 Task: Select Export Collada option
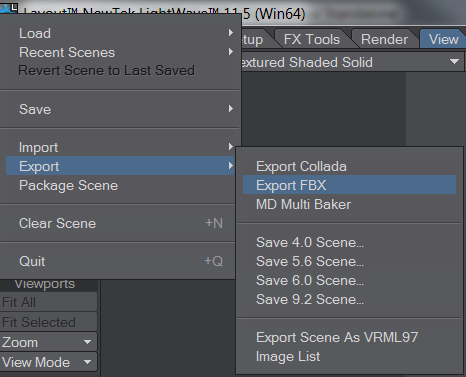pyautogui.click(x=349, y=166)
